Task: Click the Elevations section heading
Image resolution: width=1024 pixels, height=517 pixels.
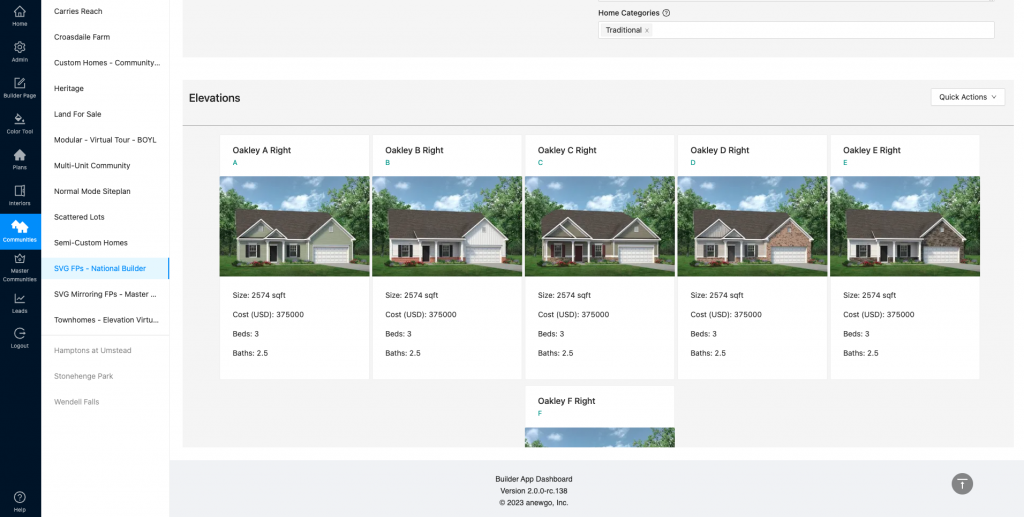Action: (x=215, y=98)
